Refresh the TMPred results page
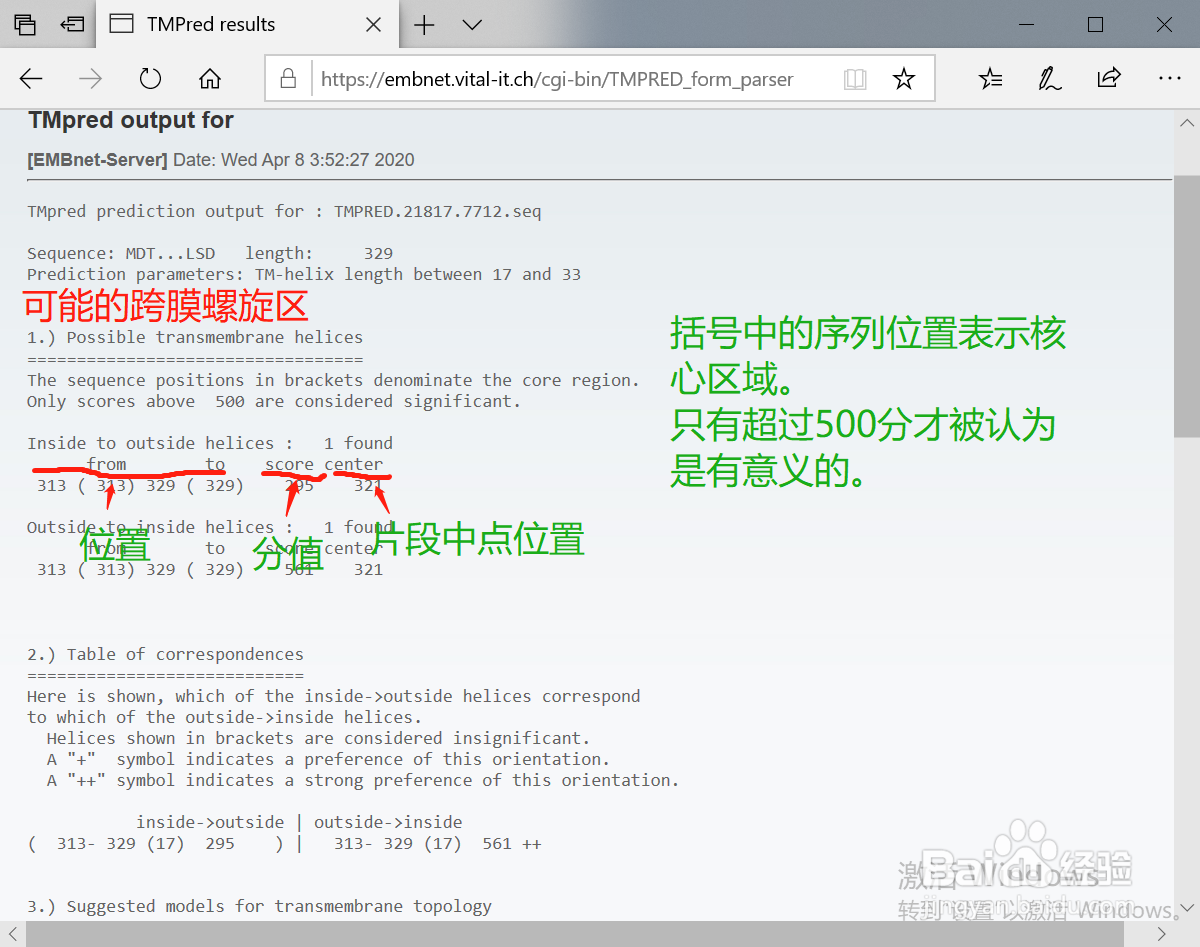This screenshot has width=1200, height=947. (149, 78)
